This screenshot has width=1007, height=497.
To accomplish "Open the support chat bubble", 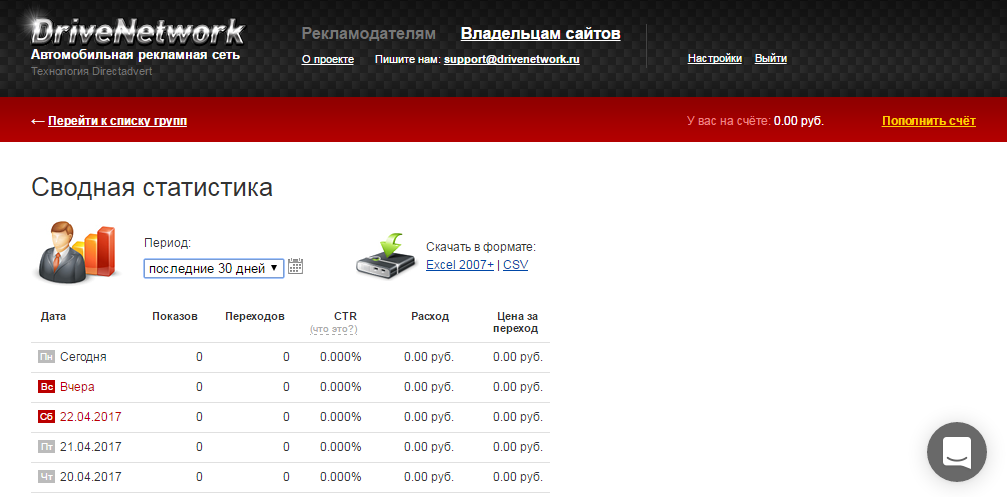I will [957, 452].
